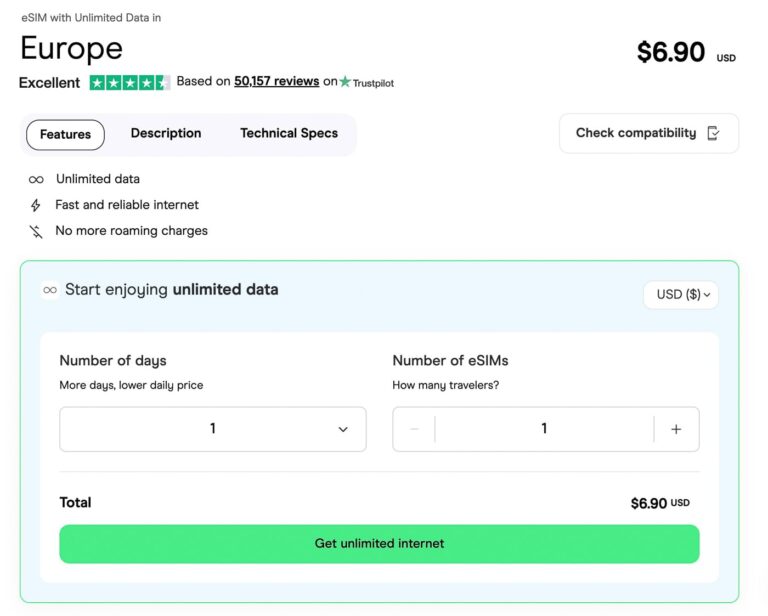
Task: Click the green Trustpilot star rating
Action: click(129, 82)
